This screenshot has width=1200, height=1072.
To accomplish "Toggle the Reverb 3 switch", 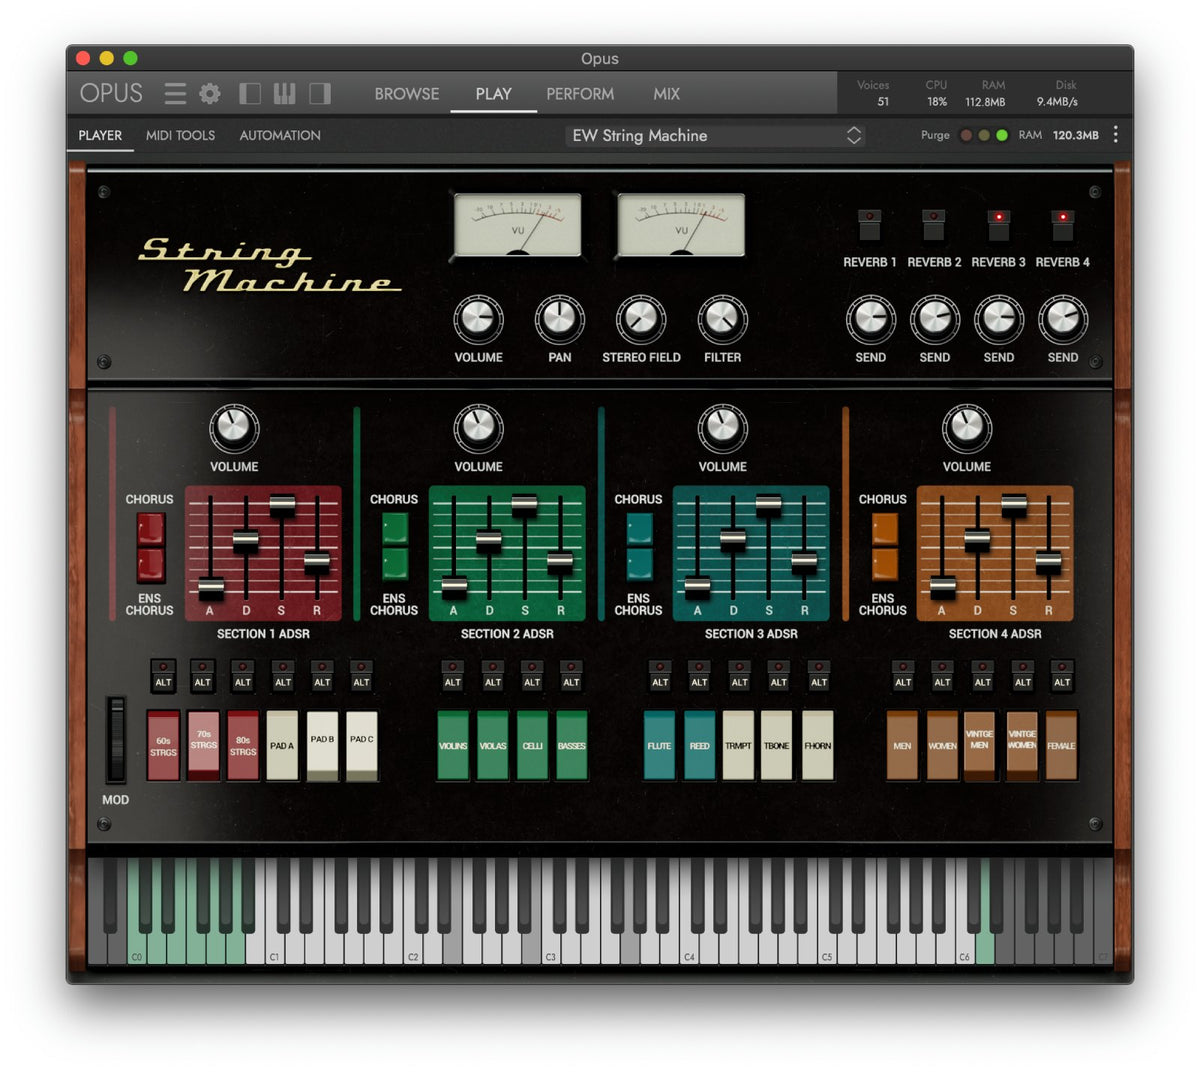I will pyautogui.click(x=998, y=224).
